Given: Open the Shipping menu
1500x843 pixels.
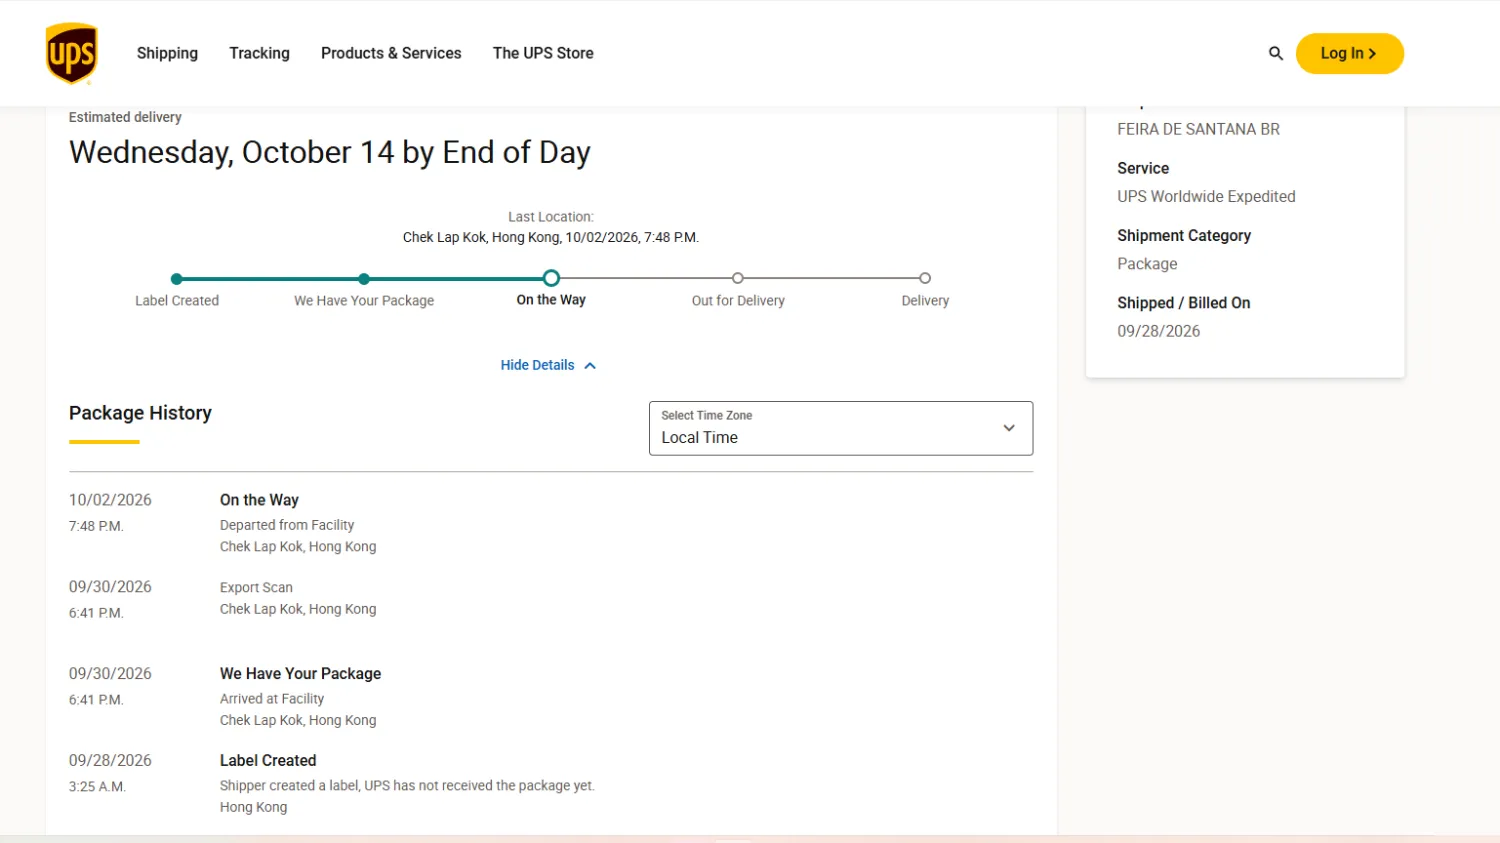Looking at the screenshot, I should [167, 53].
